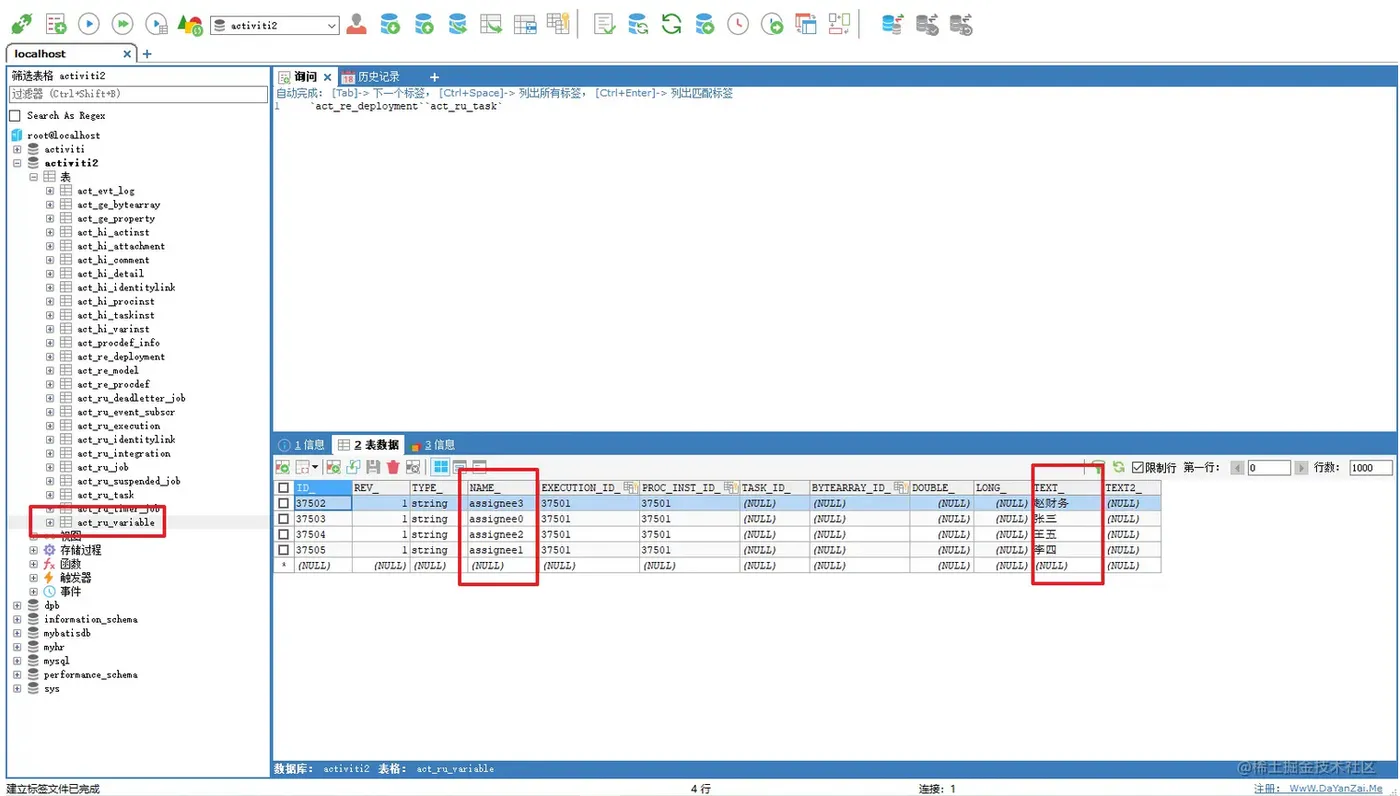Go to next page of rows arrow
The width and height of the screenshot is (1400, 796).
(x=1301, y=468)
